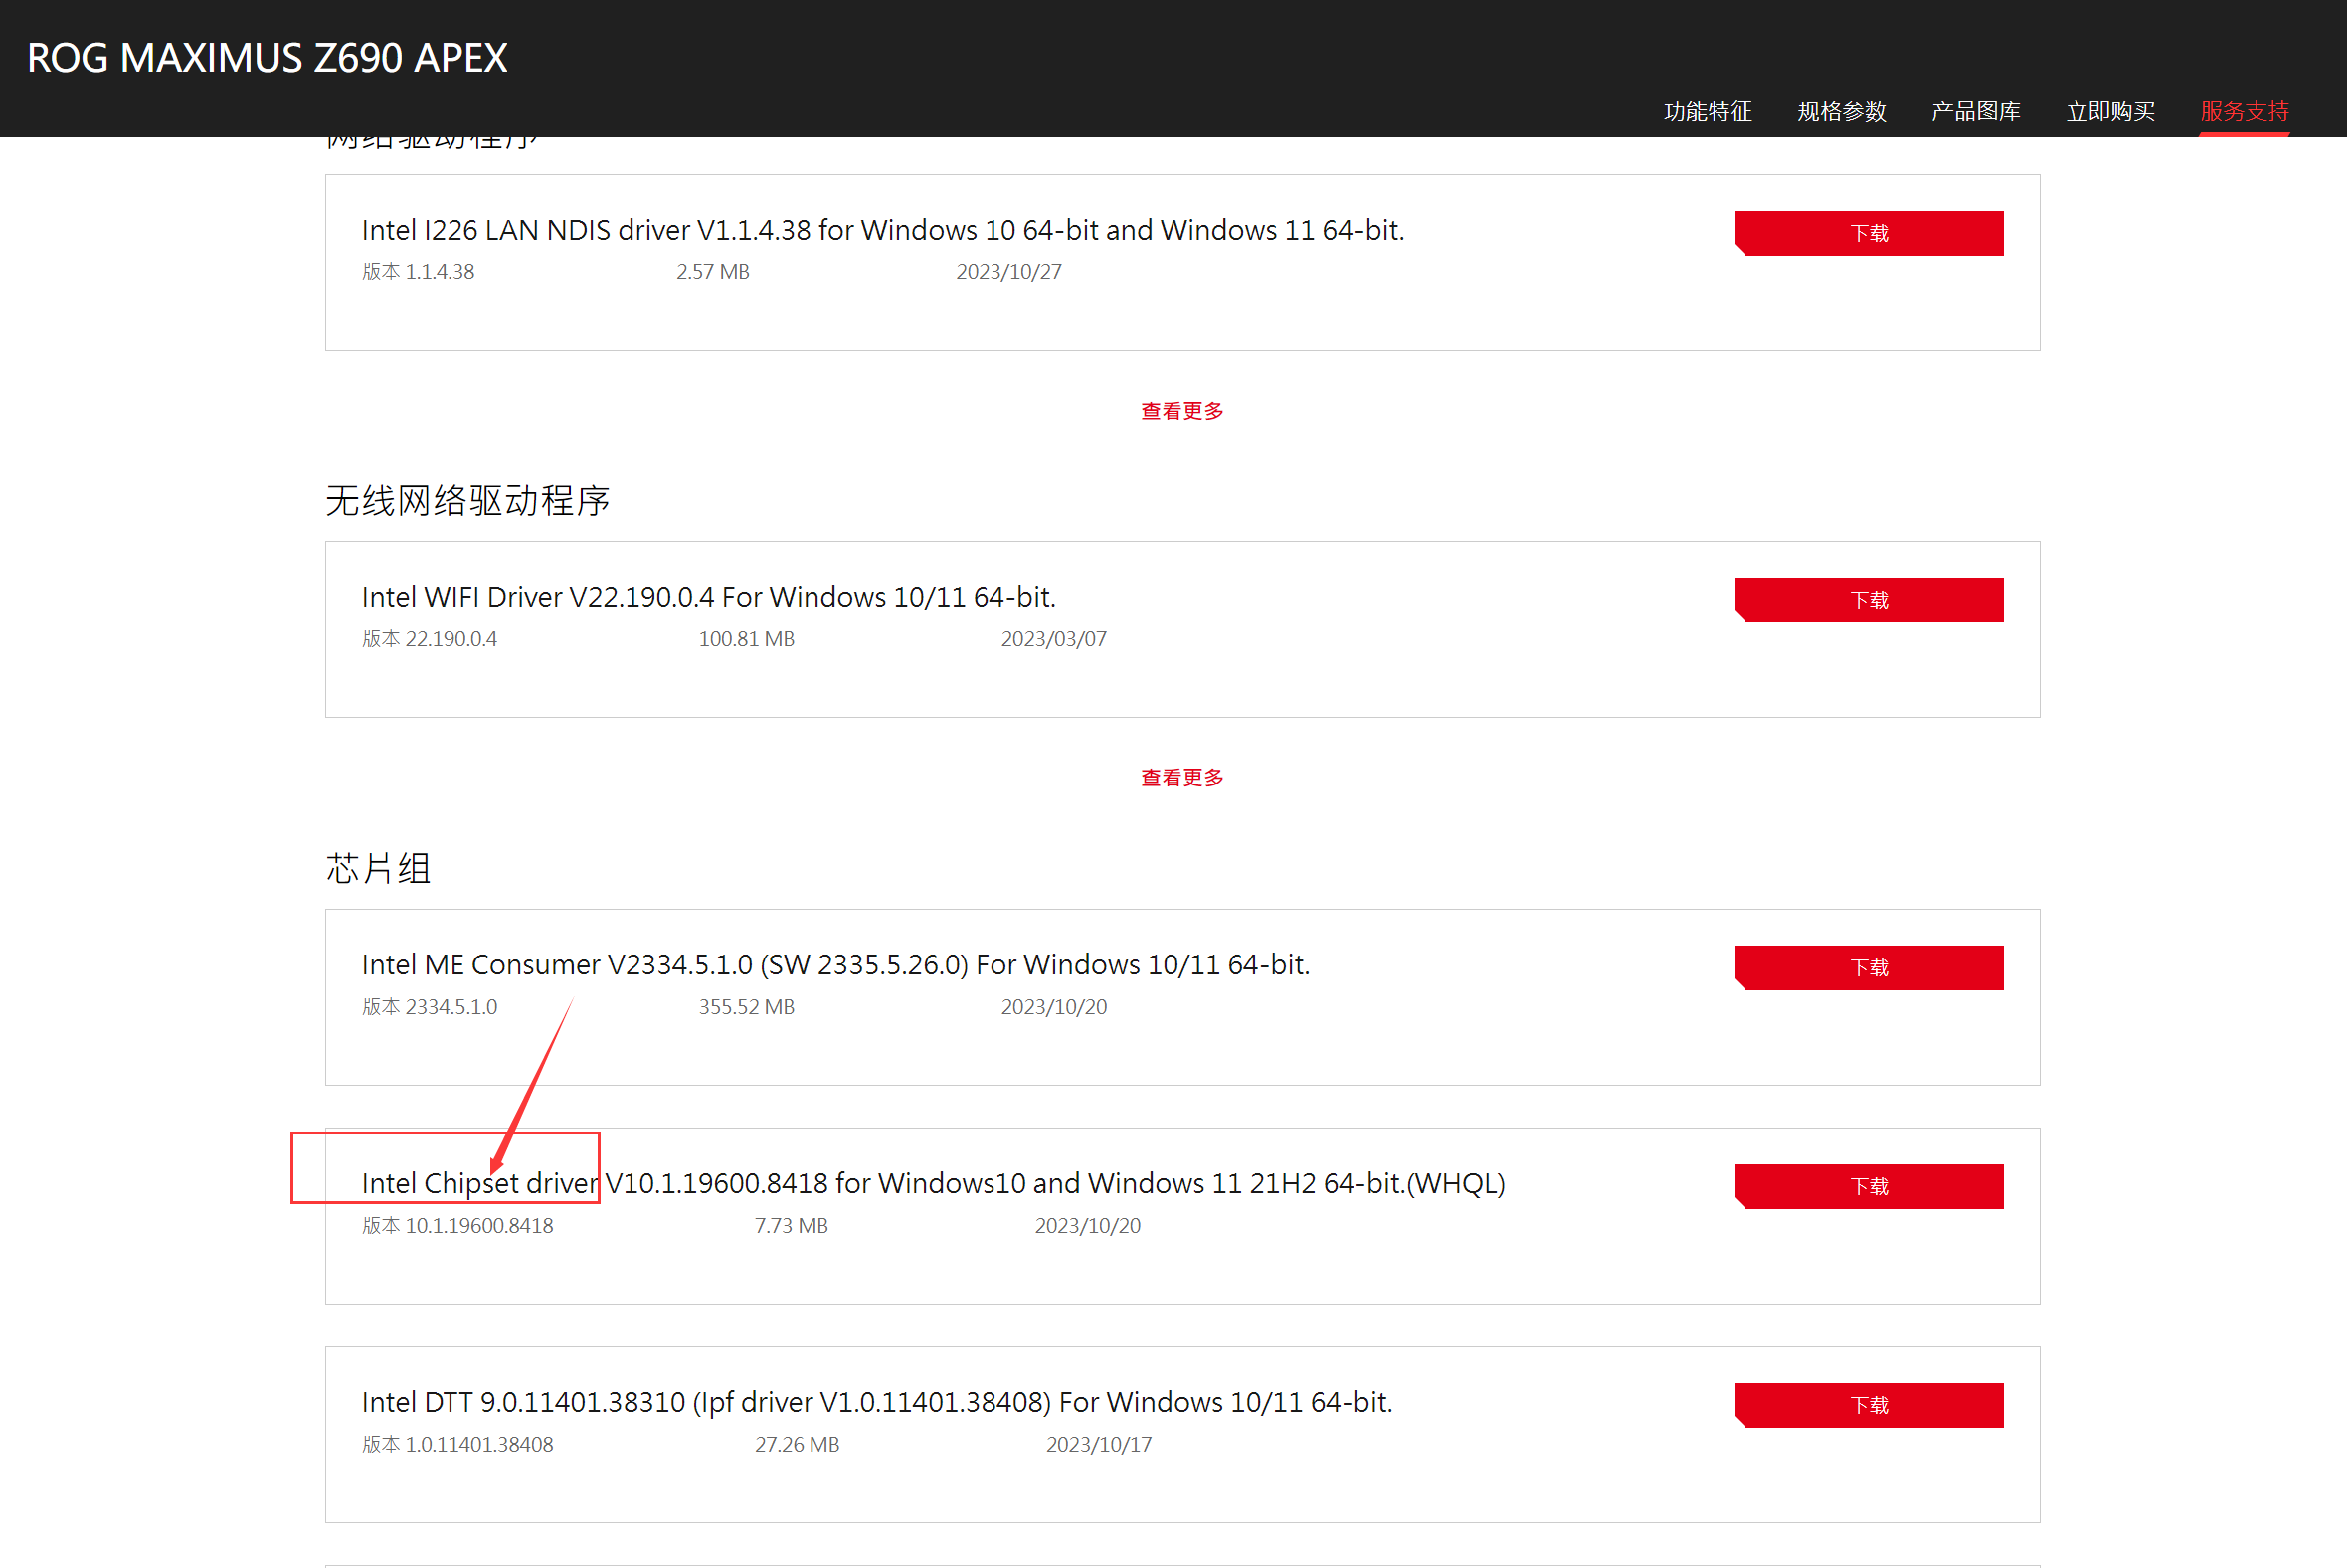Click the date 2023/10/27

point(1009,272)
